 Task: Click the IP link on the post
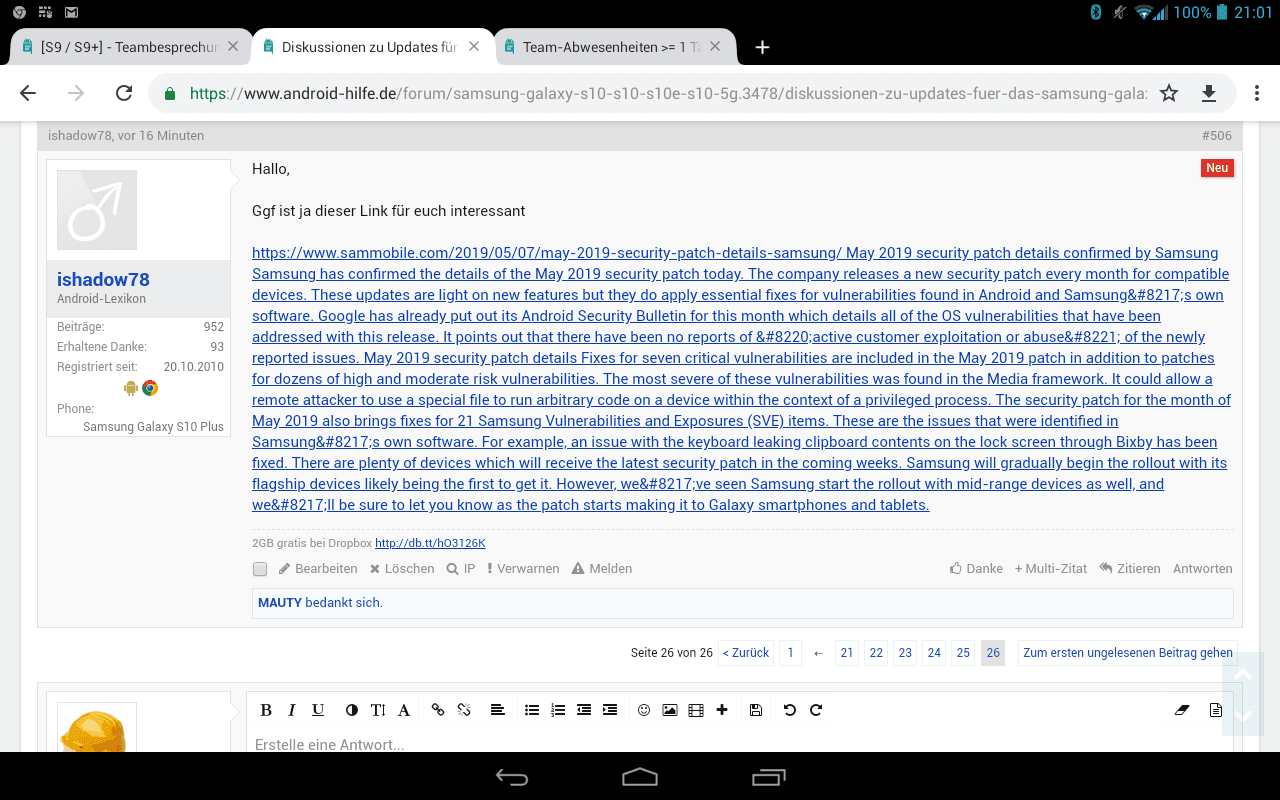coord(461,568)
